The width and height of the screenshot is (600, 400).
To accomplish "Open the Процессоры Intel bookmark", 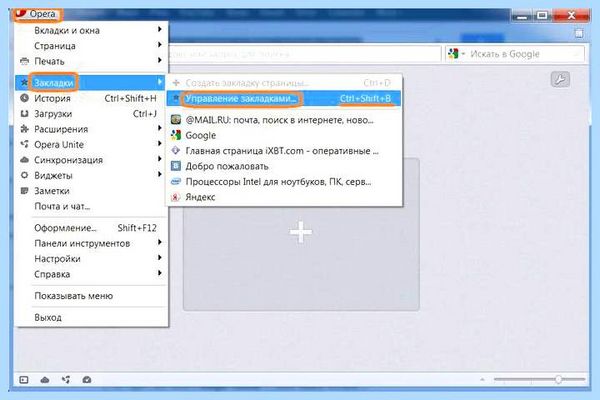I will pos(284,181).
